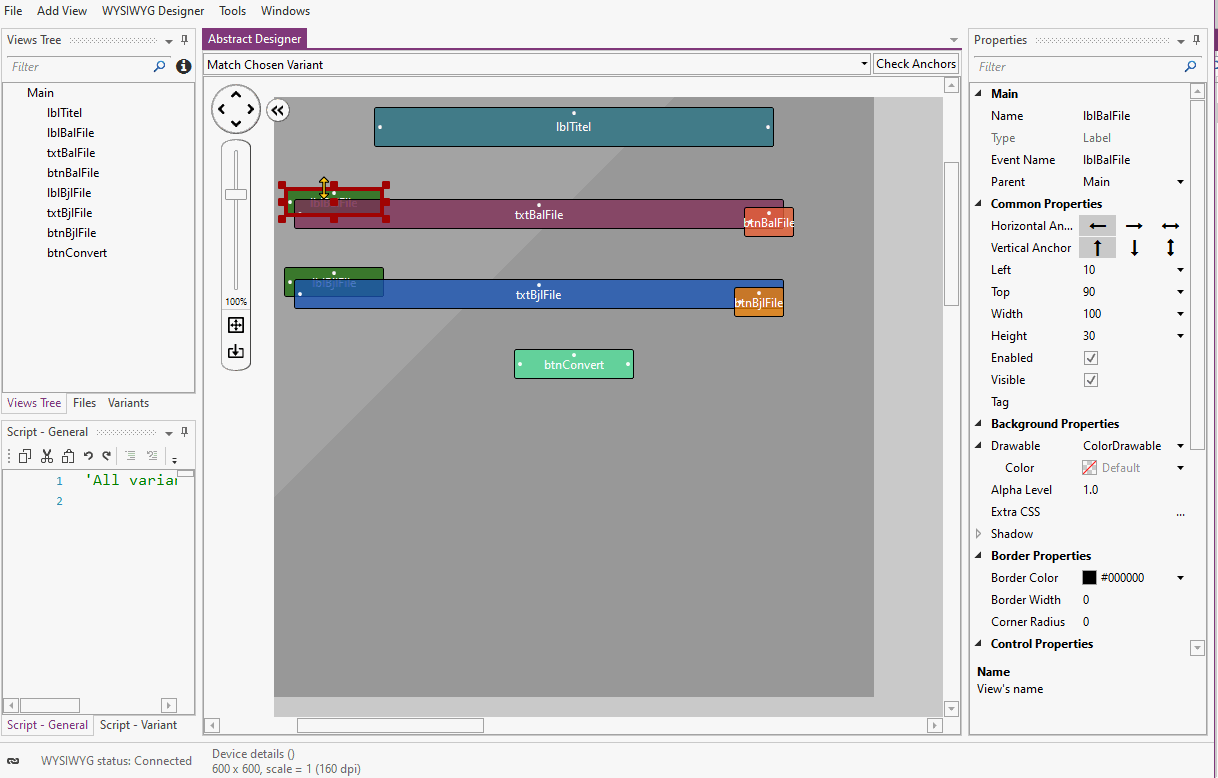Set Vertical Anchor to bottom
Viewport: 1218px width, 778px height.
[1134, 248]
